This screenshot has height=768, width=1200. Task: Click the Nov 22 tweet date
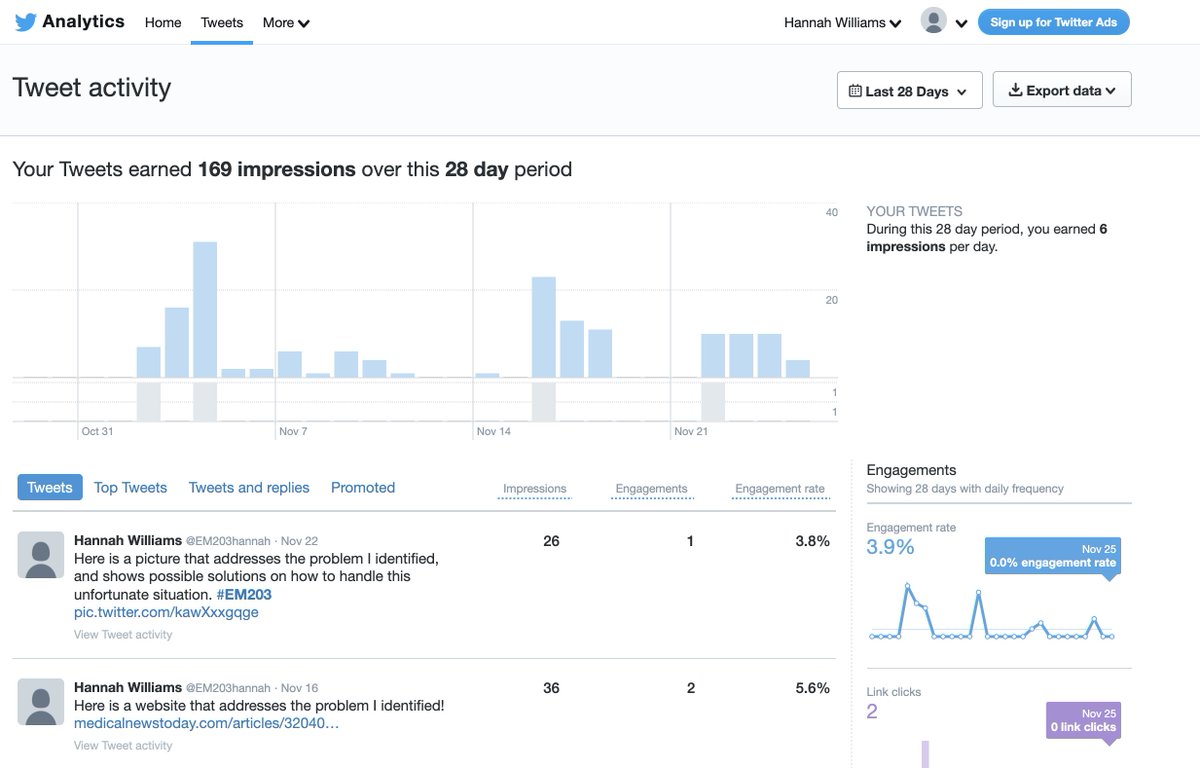coord(299,541)
